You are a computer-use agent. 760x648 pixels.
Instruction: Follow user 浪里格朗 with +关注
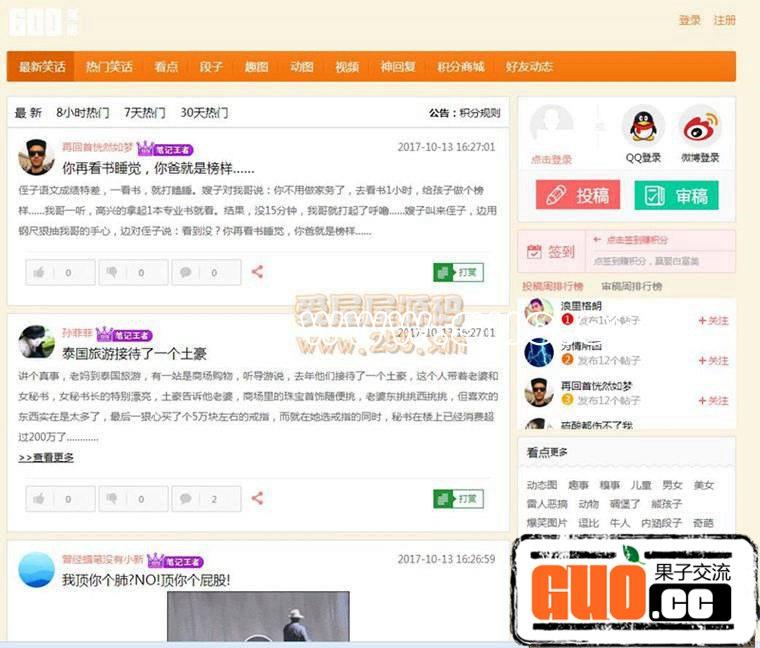(713, 321)
